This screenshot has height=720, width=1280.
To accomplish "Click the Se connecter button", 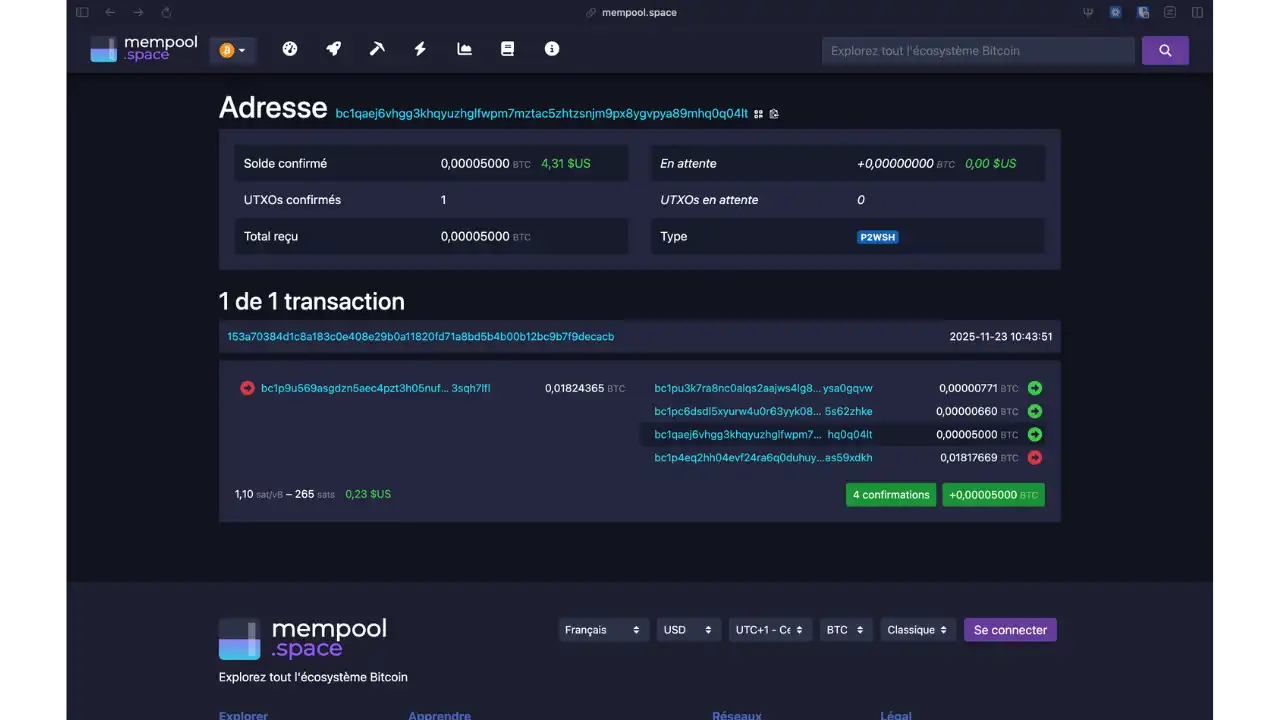I will 1010,629.
